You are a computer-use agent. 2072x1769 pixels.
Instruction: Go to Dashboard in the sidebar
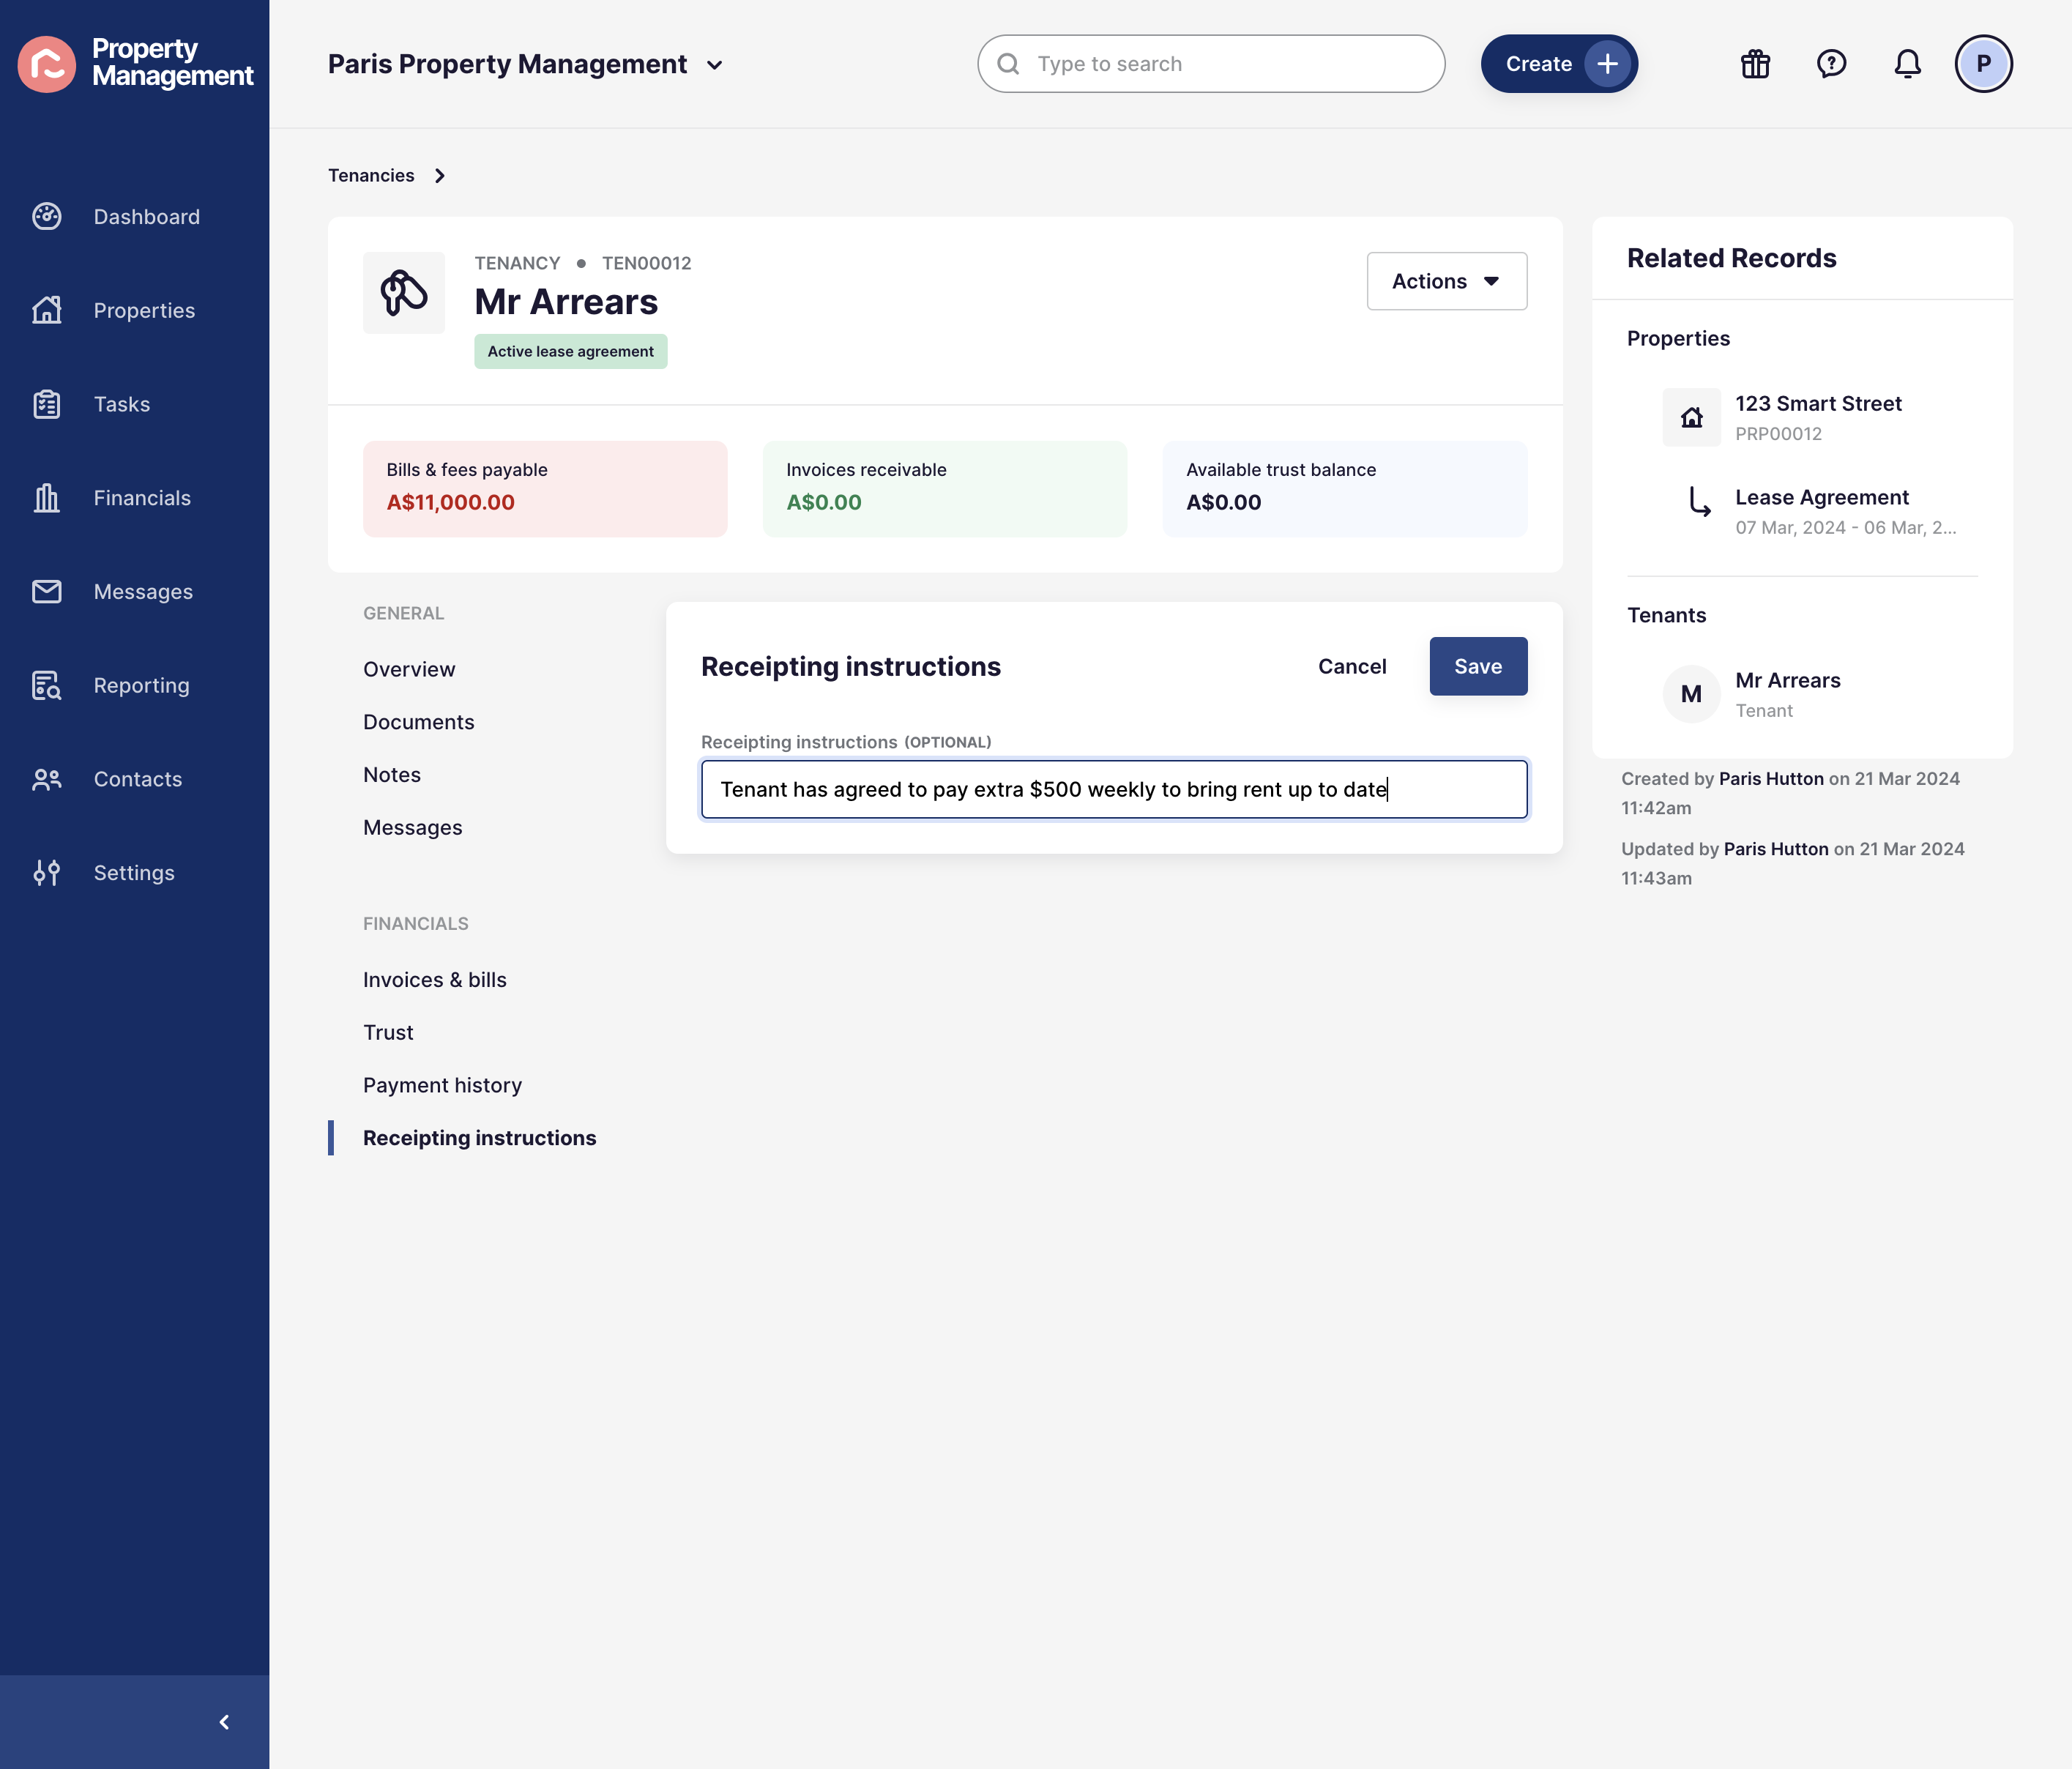(147, 216)
